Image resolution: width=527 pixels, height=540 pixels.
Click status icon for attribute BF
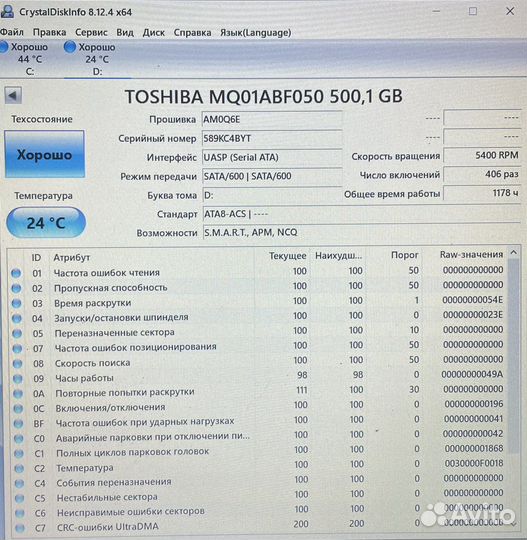19,423
